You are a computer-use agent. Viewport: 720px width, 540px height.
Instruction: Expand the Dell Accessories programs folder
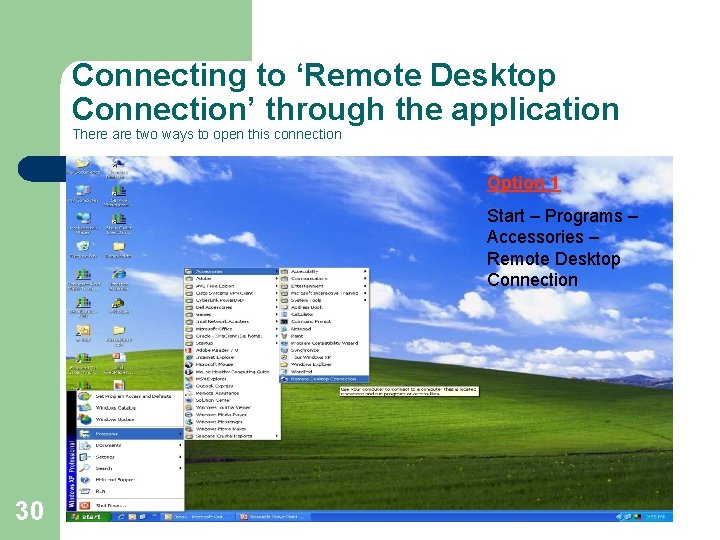[232, 307]
